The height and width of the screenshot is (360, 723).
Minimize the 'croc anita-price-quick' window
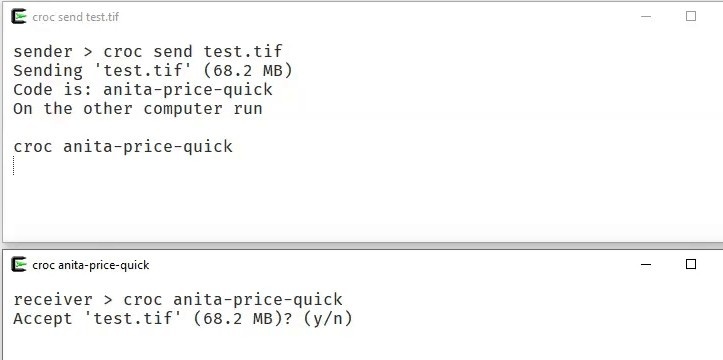646,265
